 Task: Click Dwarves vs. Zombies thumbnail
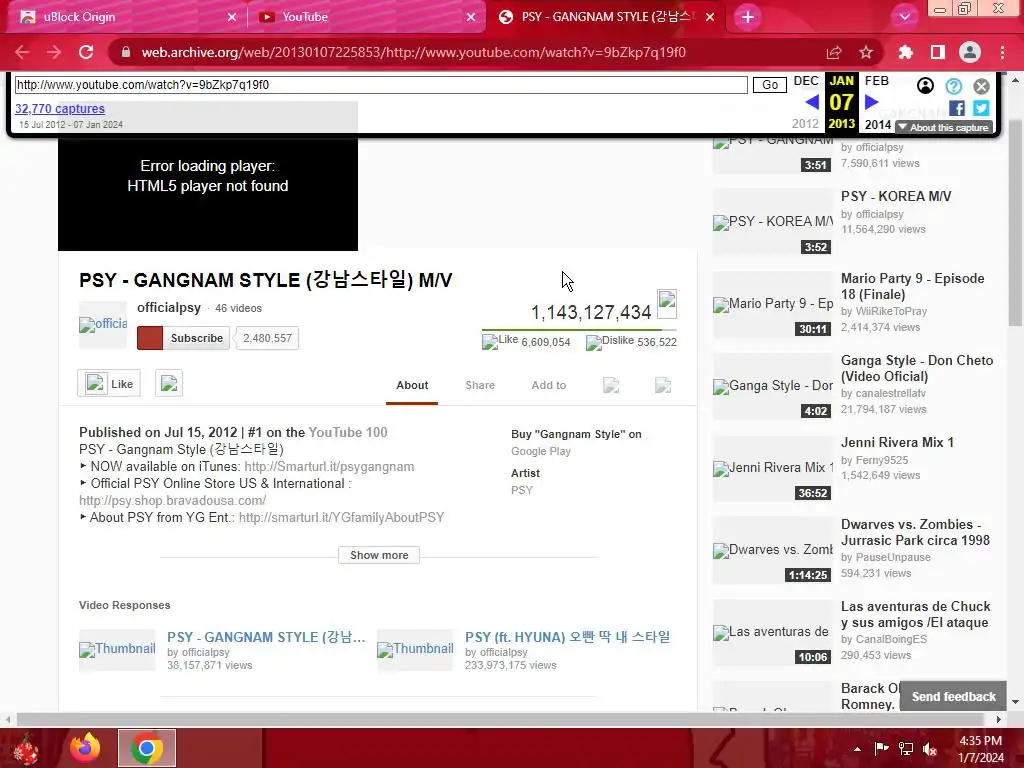click(773, 551)
